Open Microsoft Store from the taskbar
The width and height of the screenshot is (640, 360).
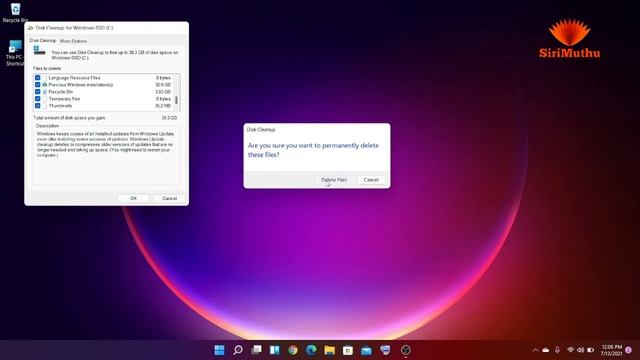pos(348,350)
